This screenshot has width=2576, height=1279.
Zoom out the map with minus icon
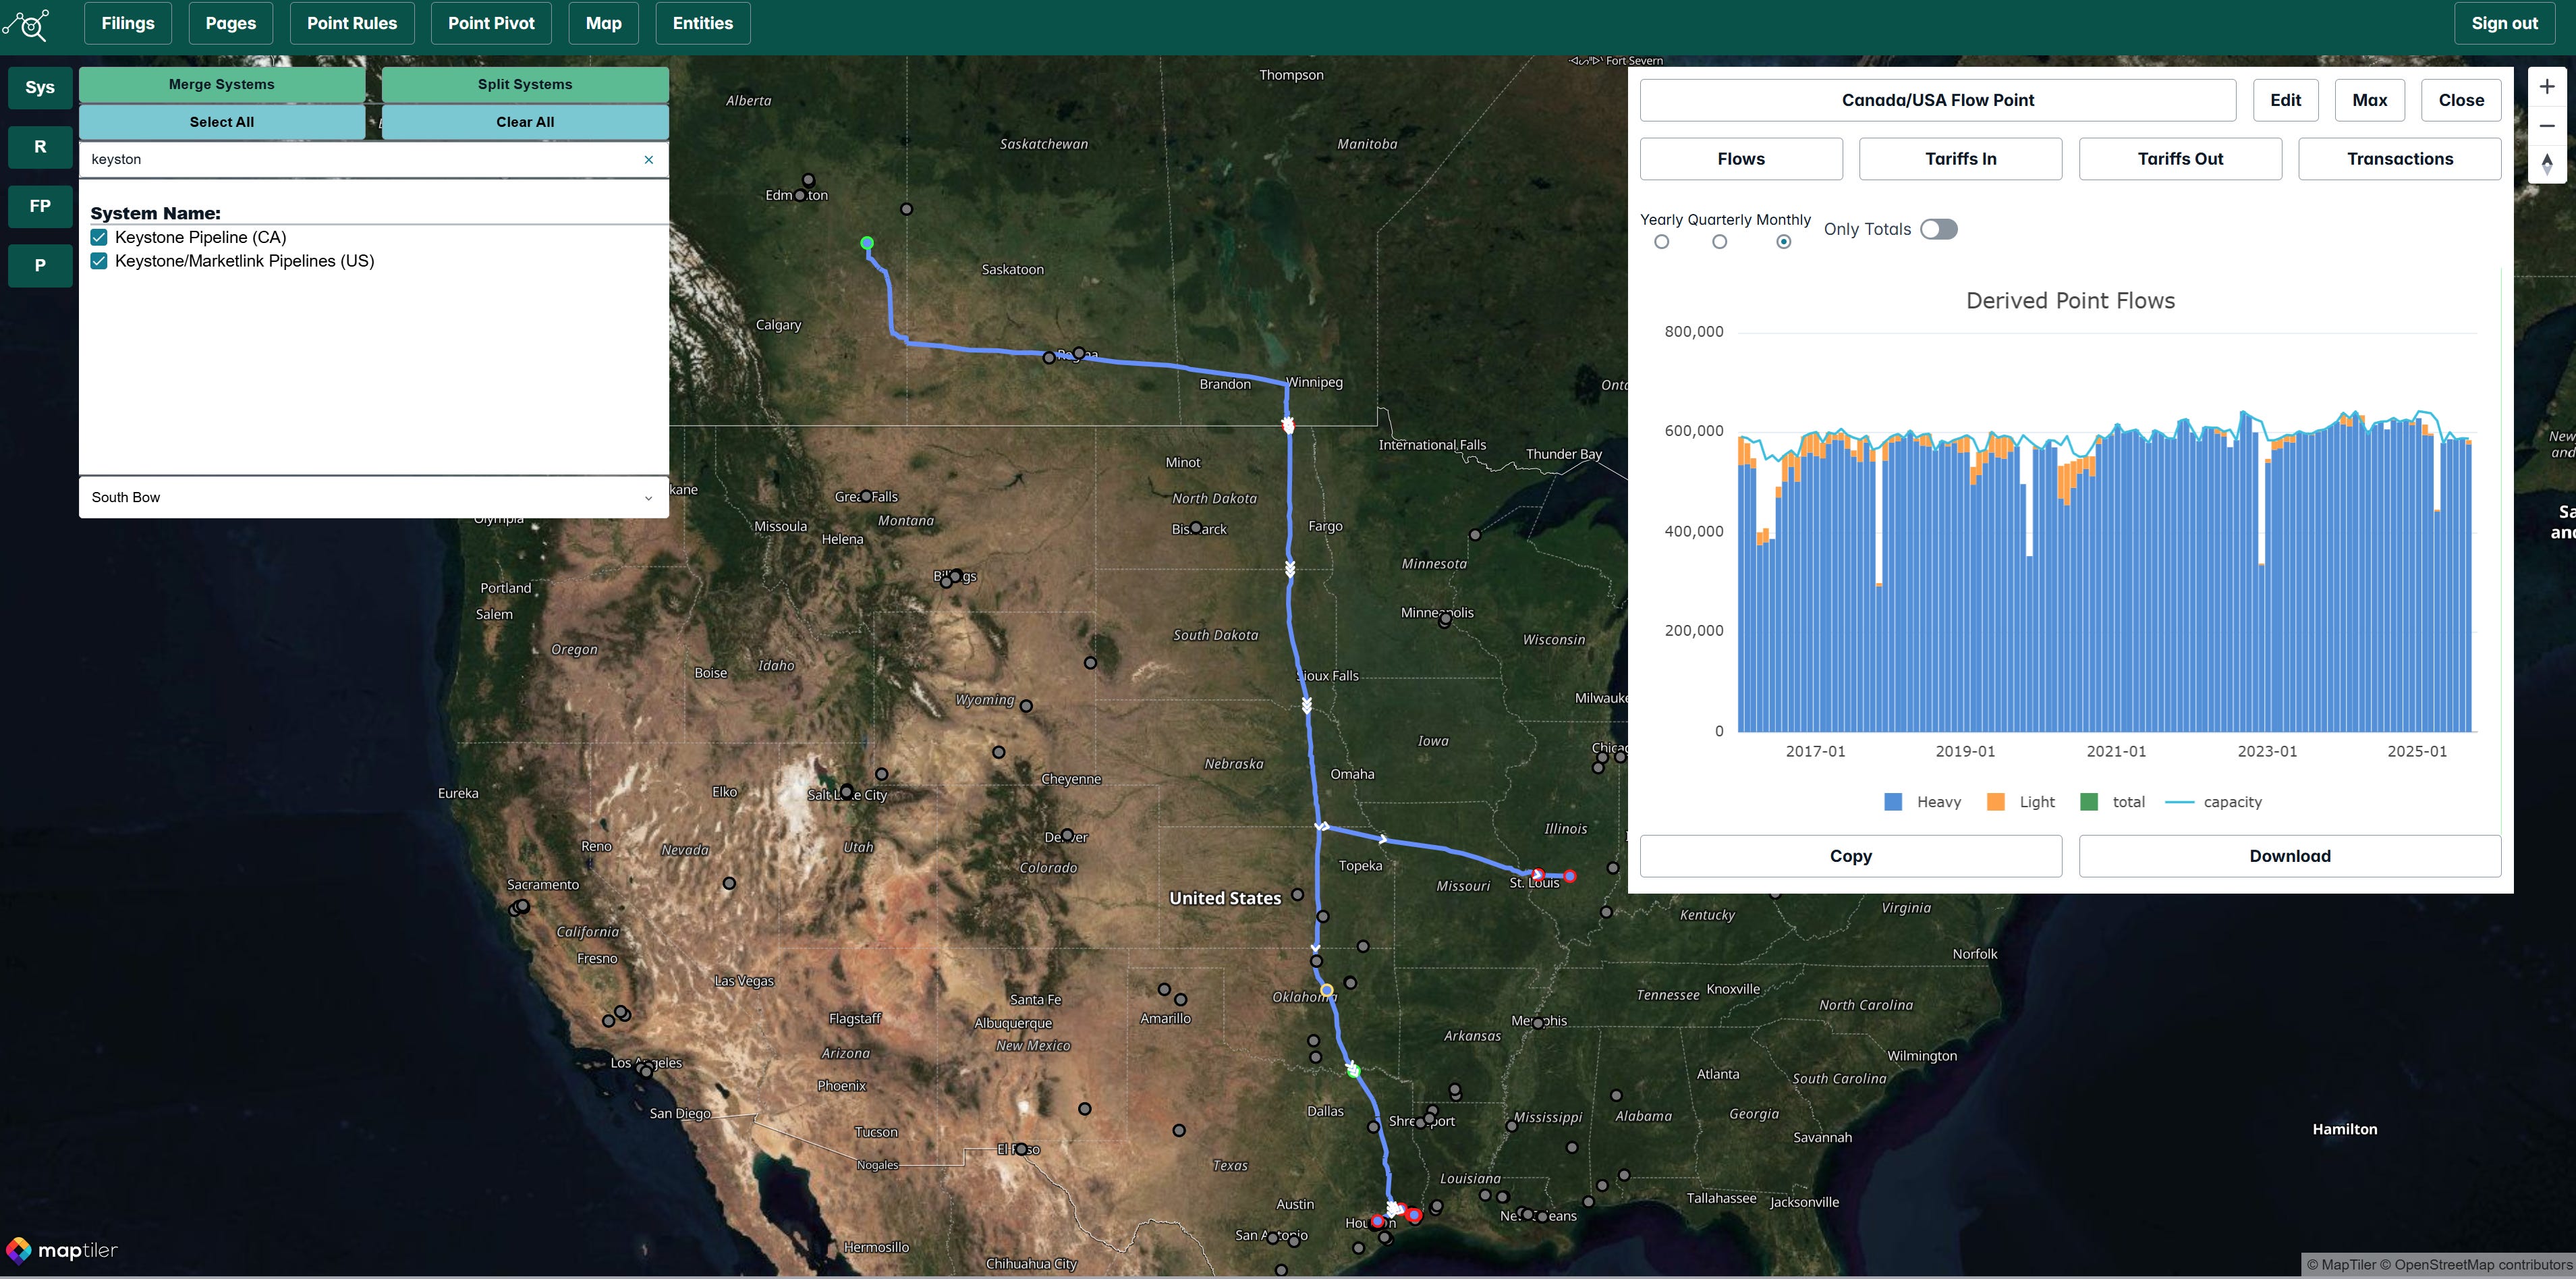2546,126
